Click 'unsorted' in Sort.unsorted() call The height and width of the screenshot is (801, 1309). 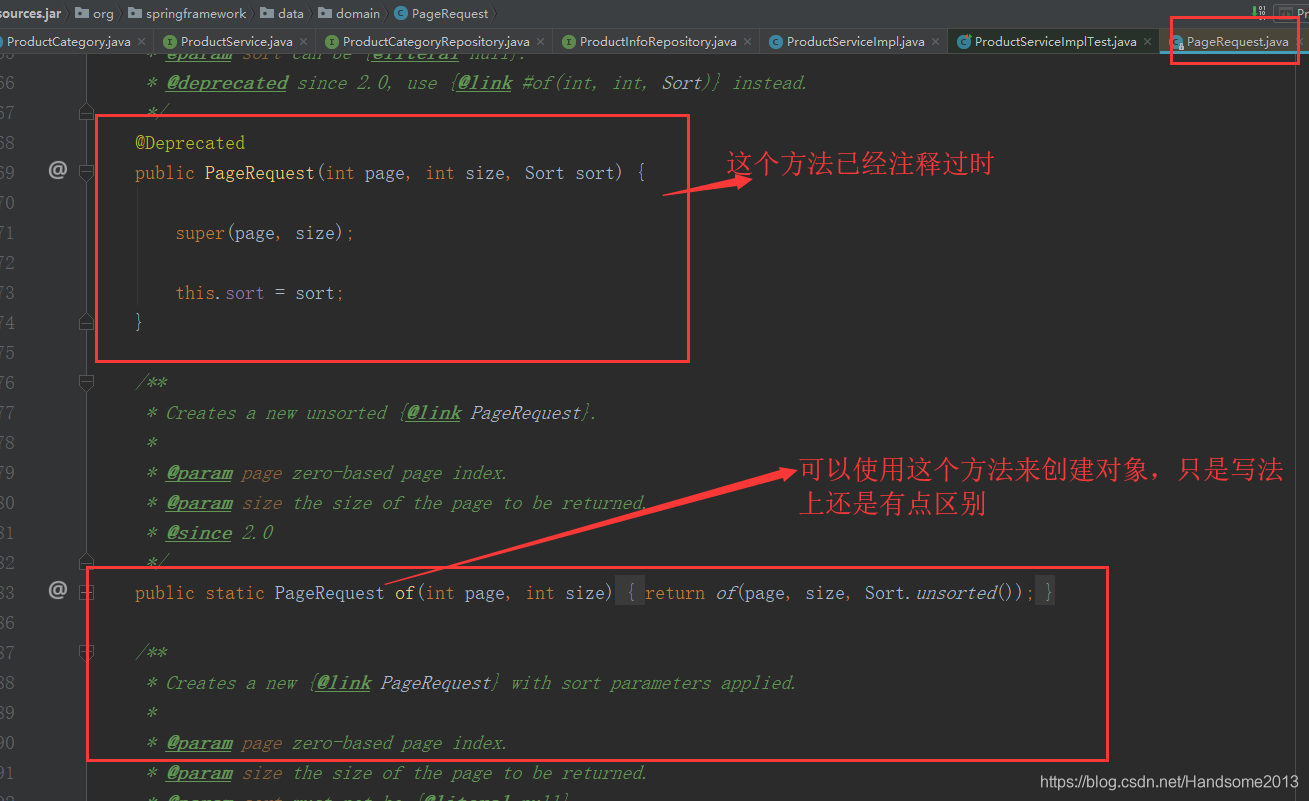[956, 593]
